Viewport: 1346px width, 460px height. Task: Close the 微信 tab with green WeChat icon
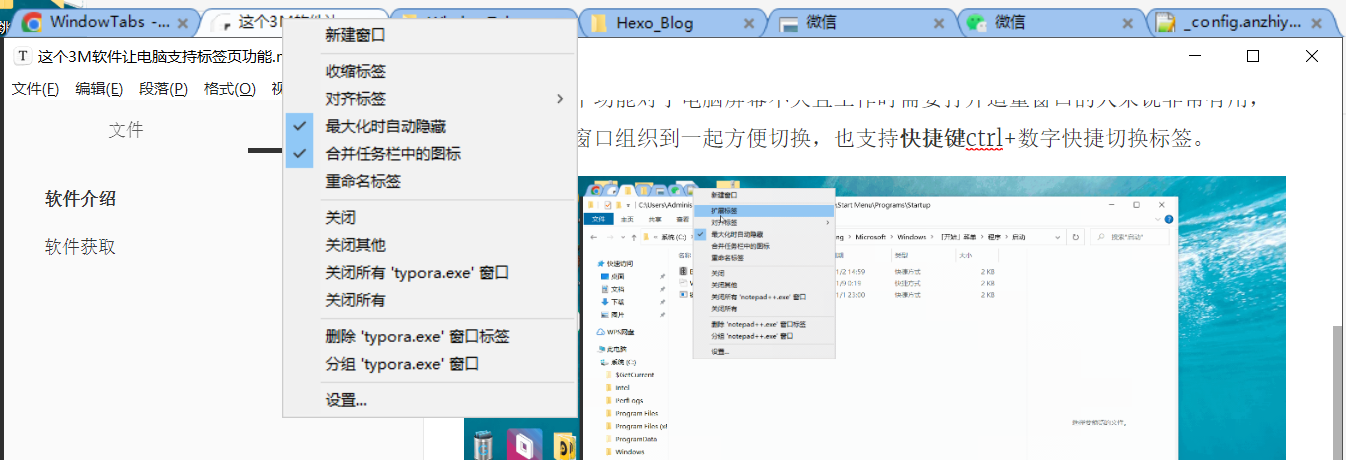1128,23
